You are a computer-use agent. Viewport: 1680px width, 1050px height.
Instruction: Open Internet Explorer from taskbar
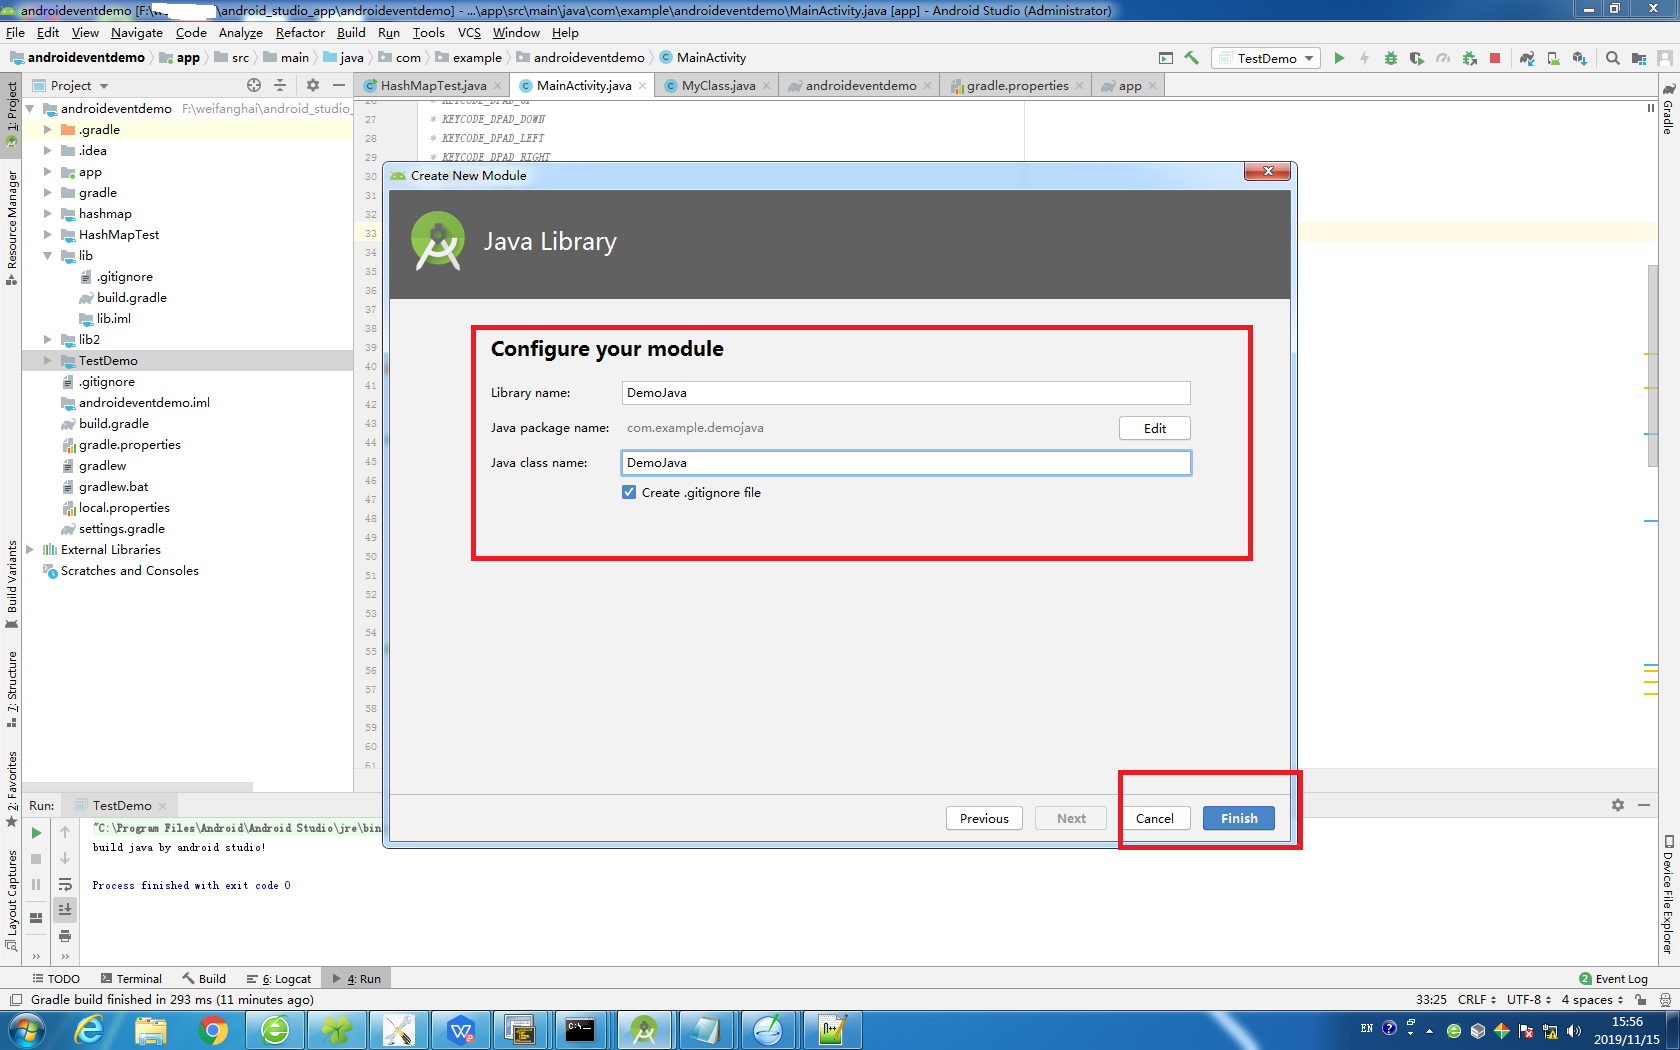tap(90, 1029)
